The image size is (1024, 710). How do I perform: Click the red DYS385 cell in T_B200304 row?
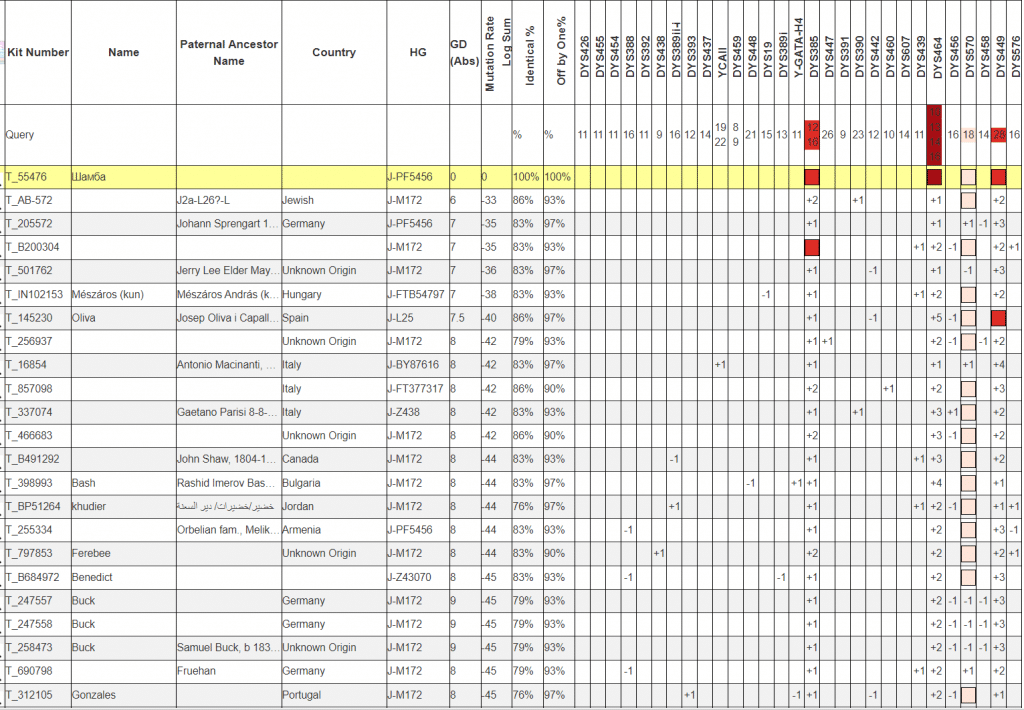pyautogui.click(x=812, y=247)
